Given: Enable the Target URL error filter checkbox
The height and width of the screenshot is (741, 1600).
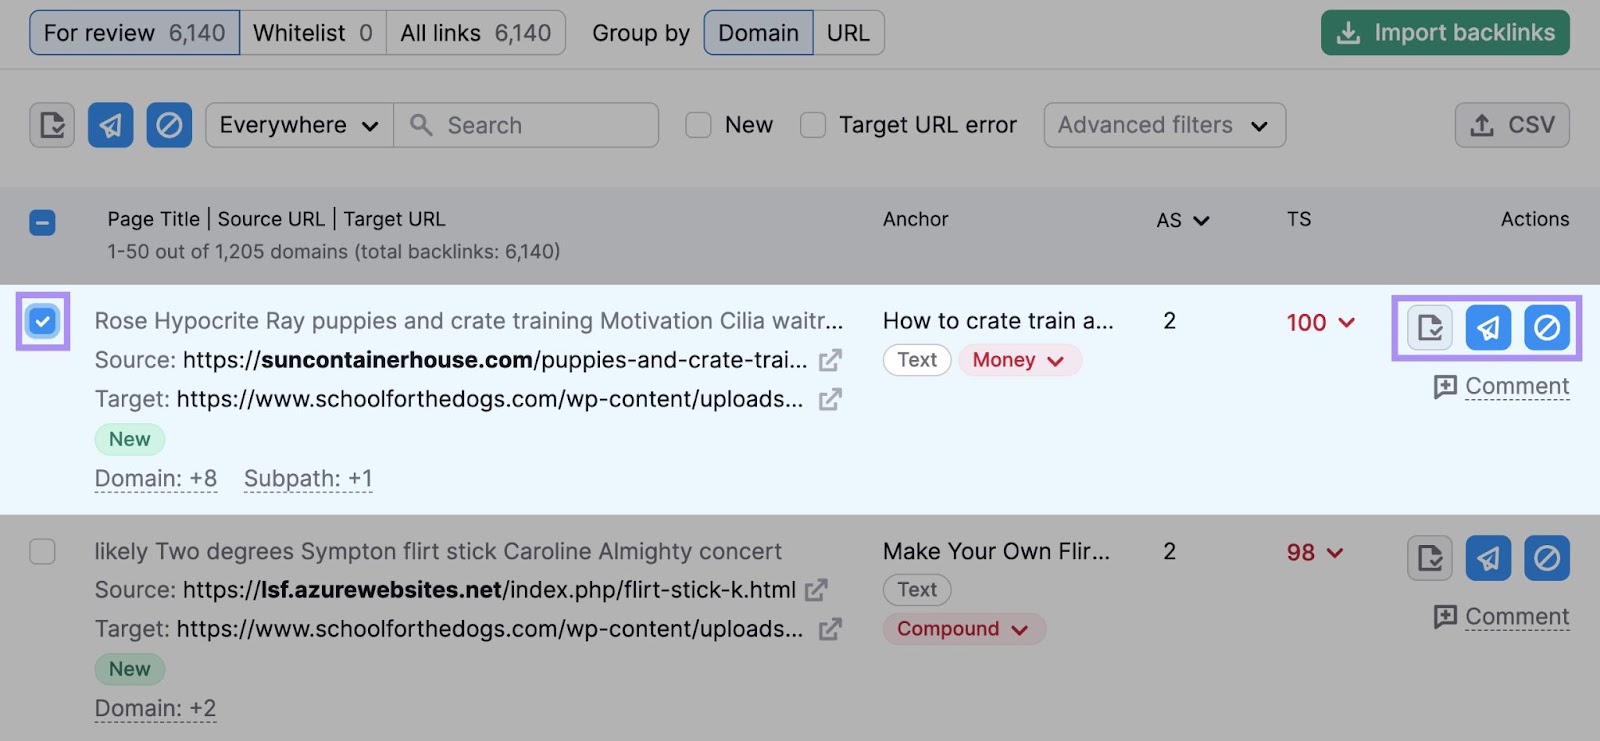Looking at the screenshot, I should [813, 125].
